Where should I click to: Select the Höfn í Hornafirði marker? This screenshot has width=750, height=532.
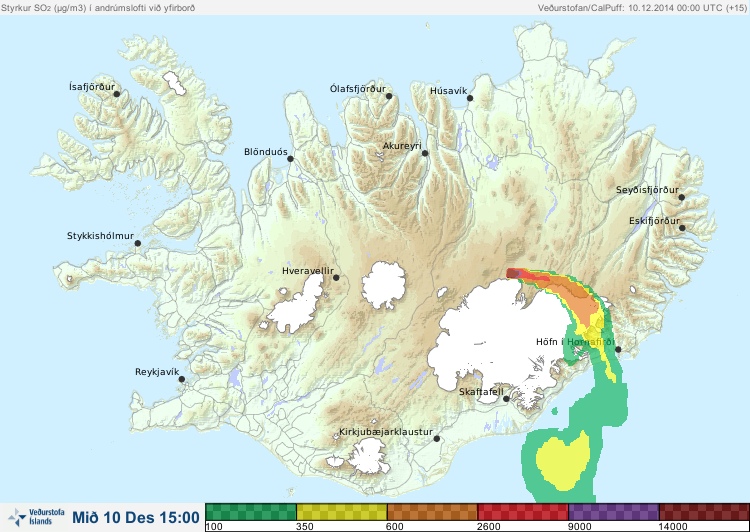coord(618,350)
